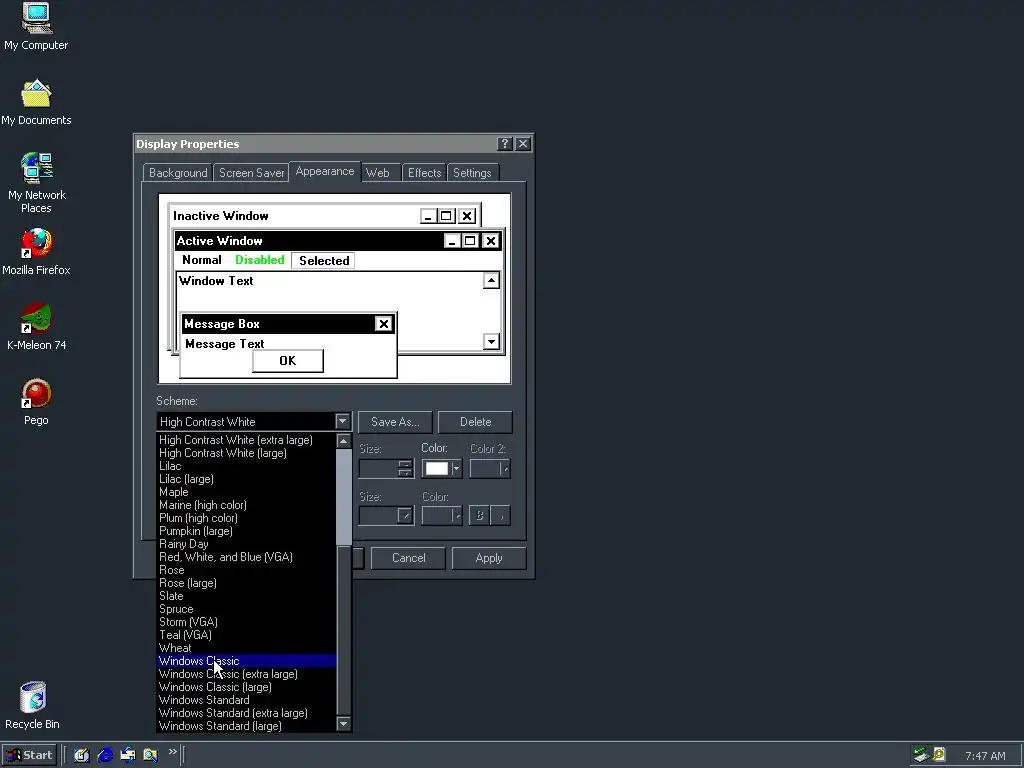Select the Lilac (large) scheme
Viewport: 1024px width, 768px height.
(246, 479)
